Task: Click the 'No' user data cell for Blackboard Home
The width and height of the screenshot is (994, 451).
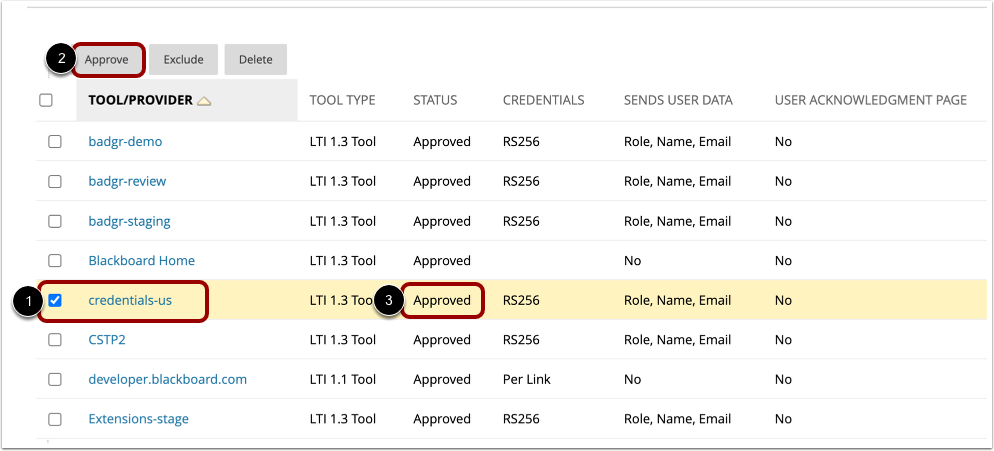Action: point(632,261)
